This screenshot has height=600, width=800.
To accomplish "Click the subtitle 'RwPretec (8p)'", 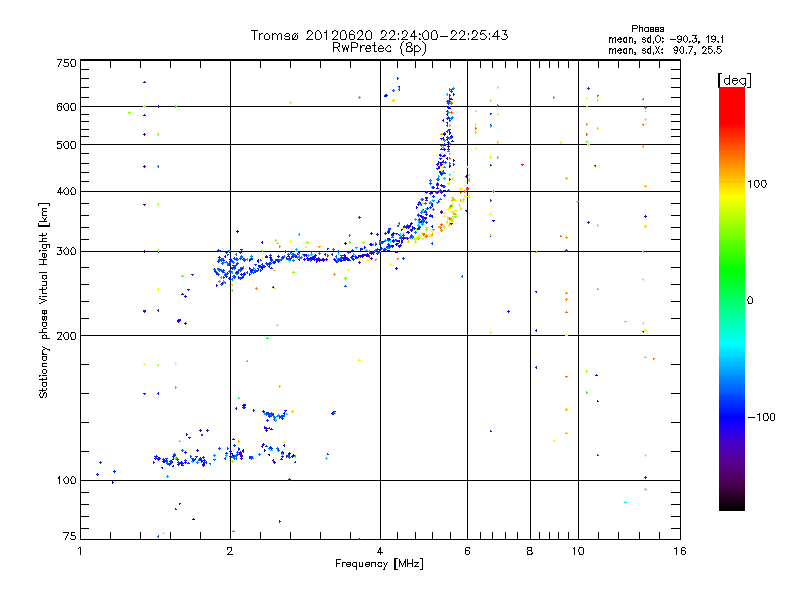I will 379,48.
